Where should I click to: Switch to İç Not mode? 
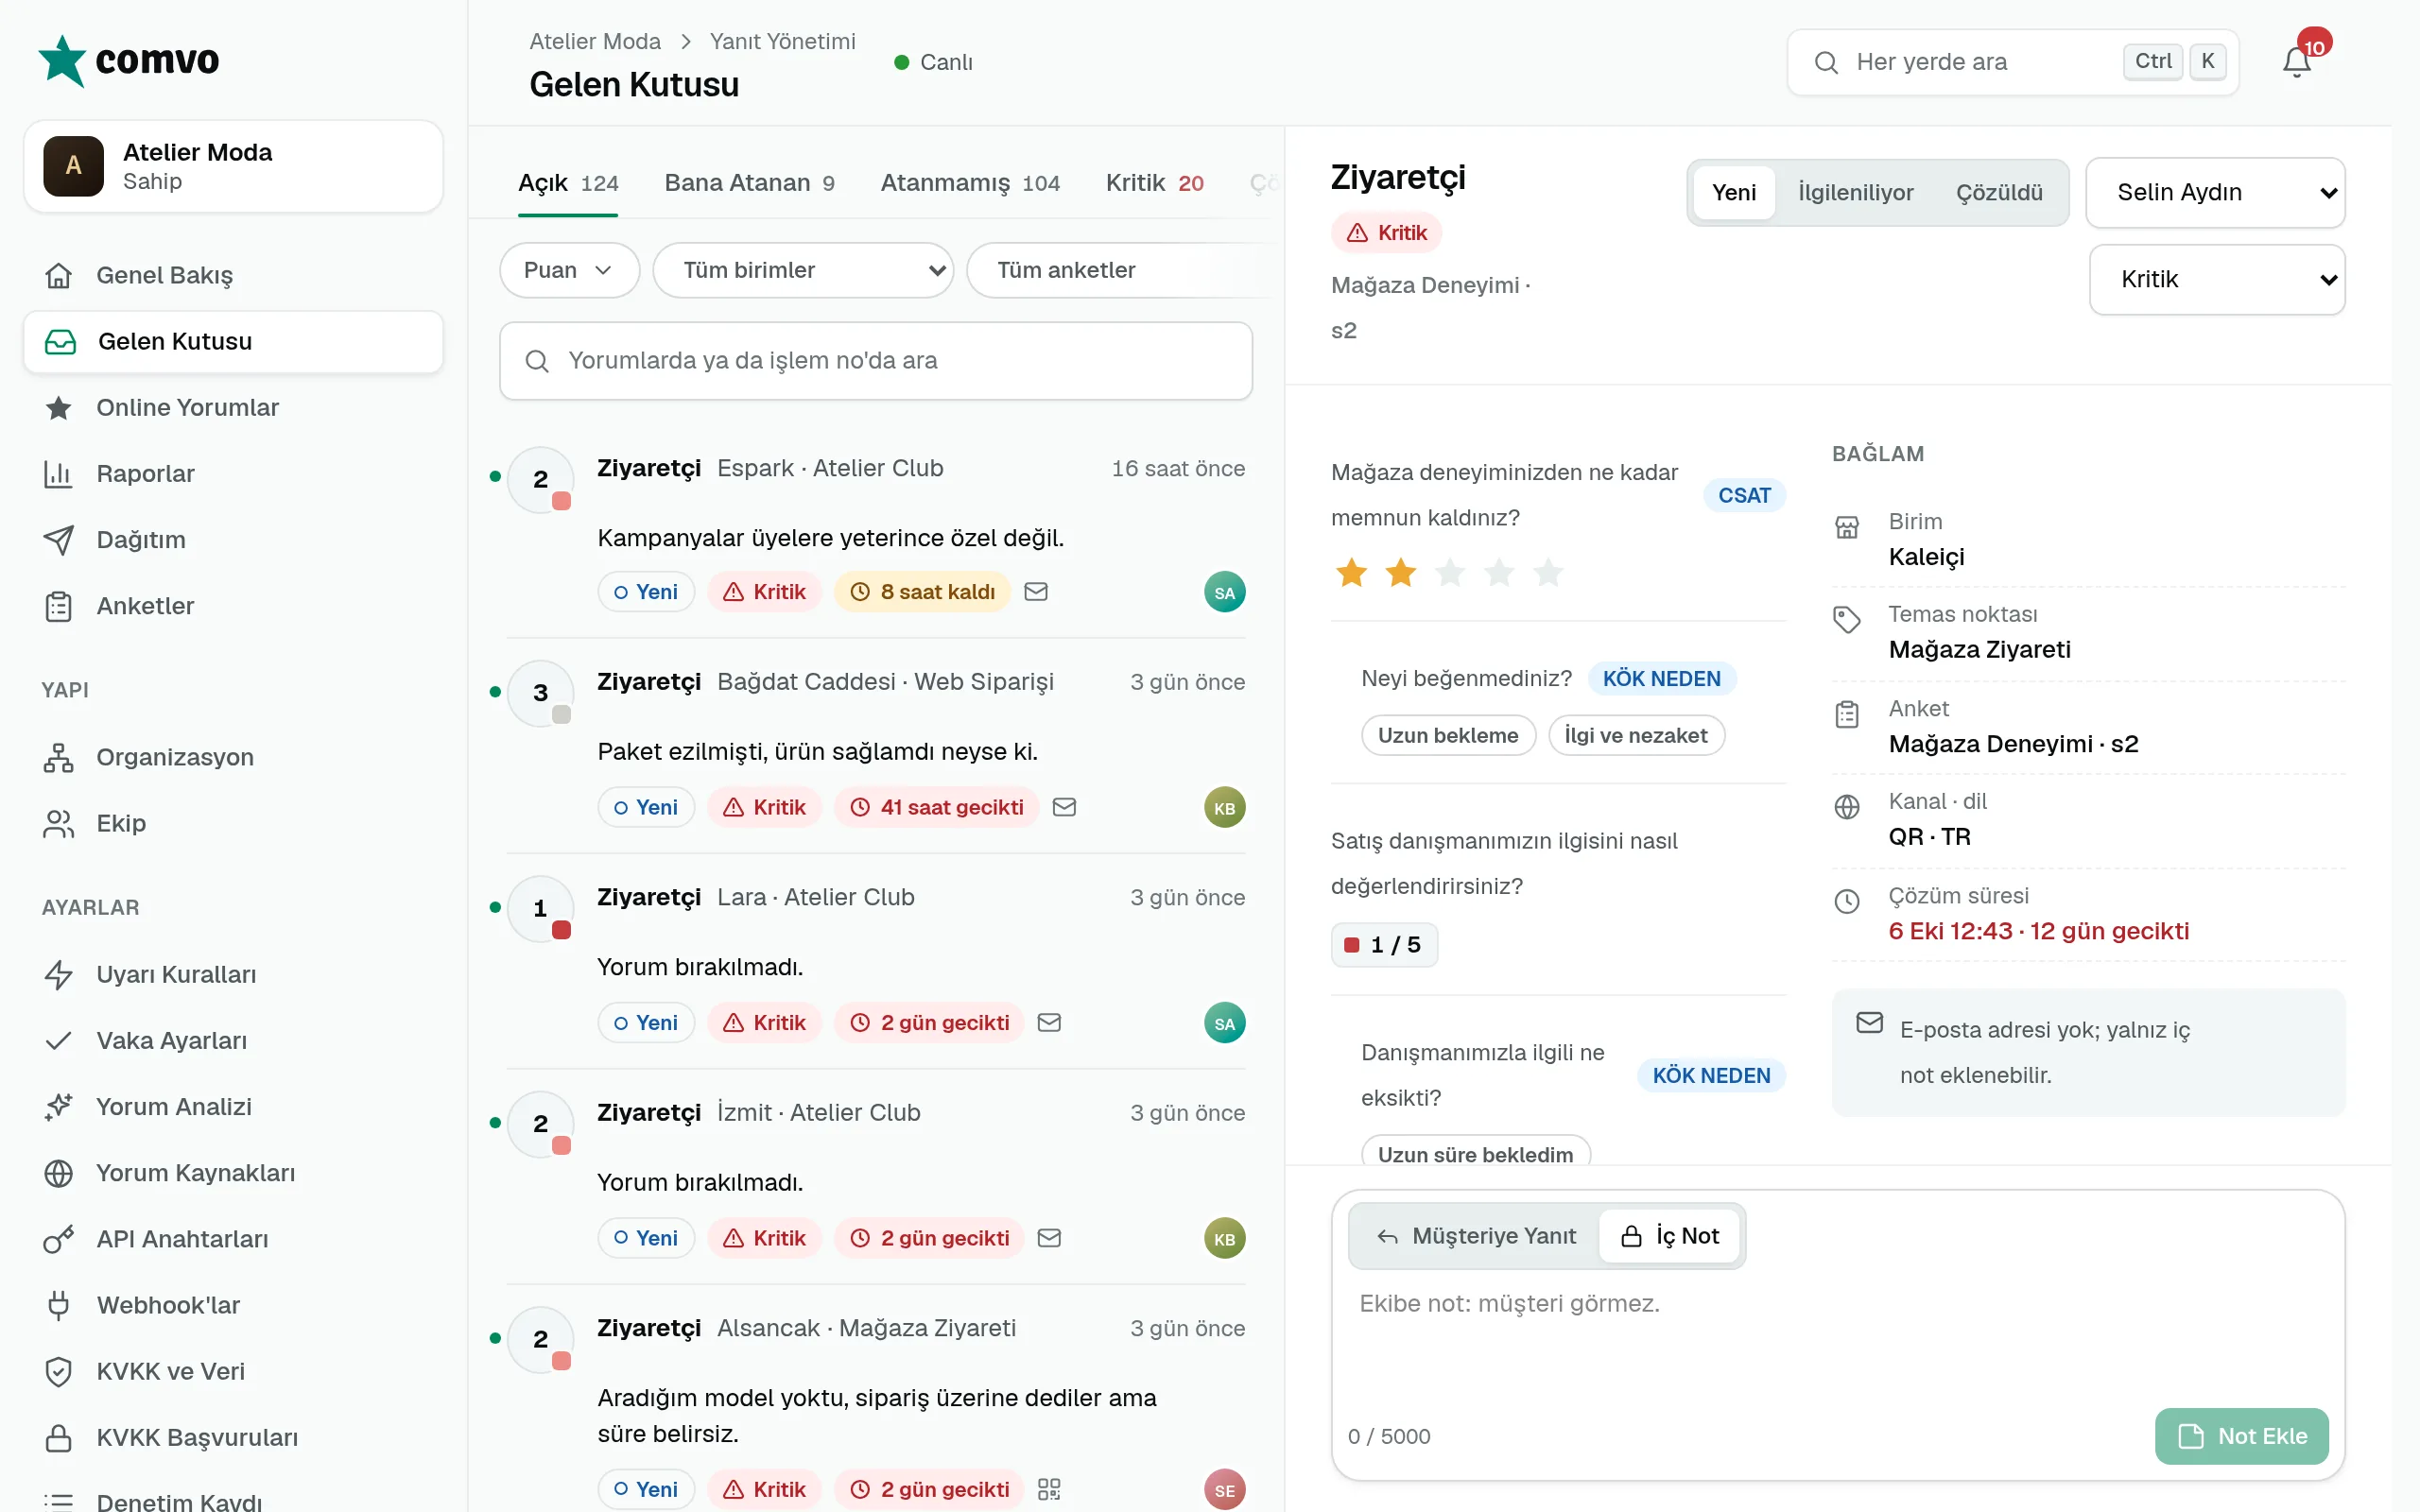click(x=1669, y=1236)
